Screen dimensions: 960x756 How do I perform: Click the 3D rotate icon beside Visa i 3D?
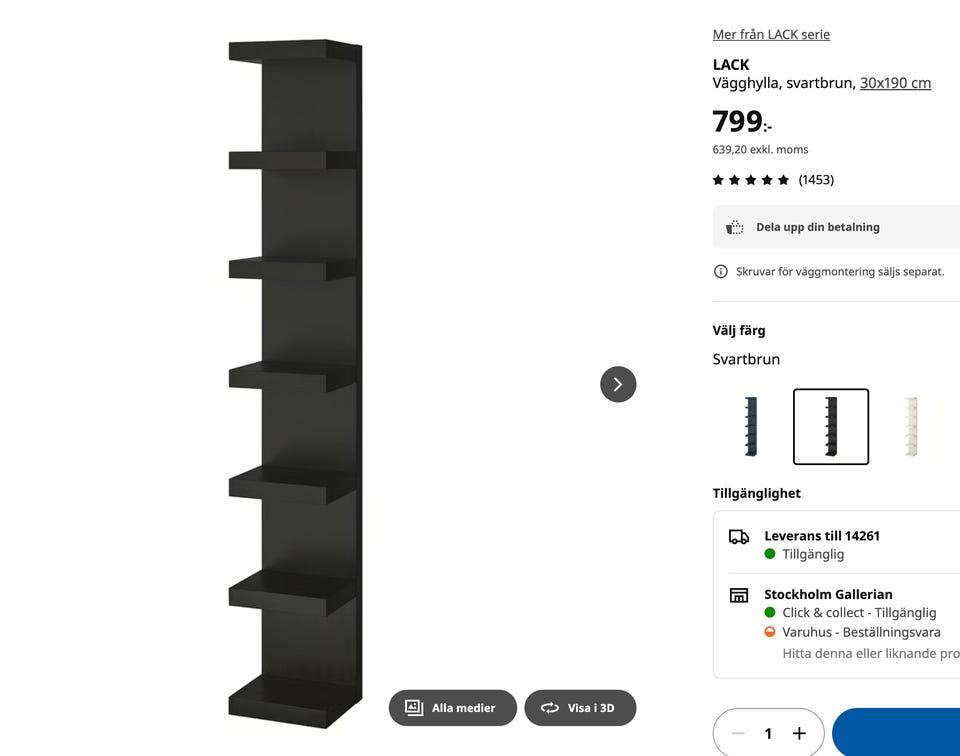[550, 708]
